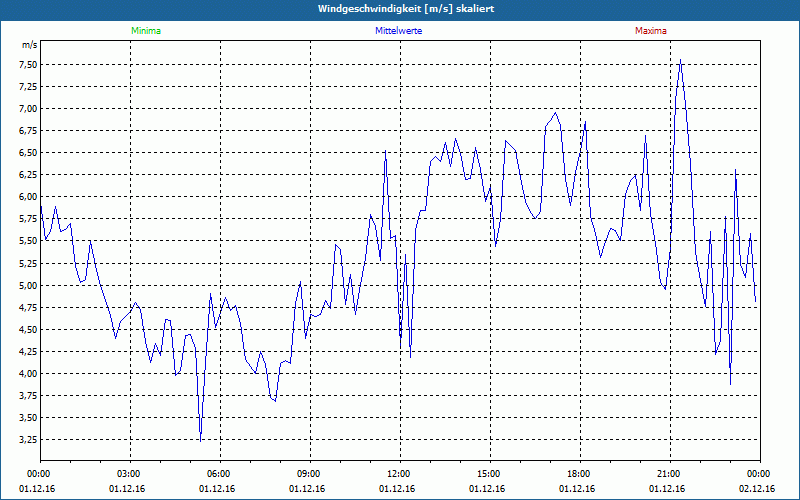Click the 00:00 label above date 02.12.16
The width and height of the screenshot is (800, 500).
pyautogui.click(x=760, y=474)
